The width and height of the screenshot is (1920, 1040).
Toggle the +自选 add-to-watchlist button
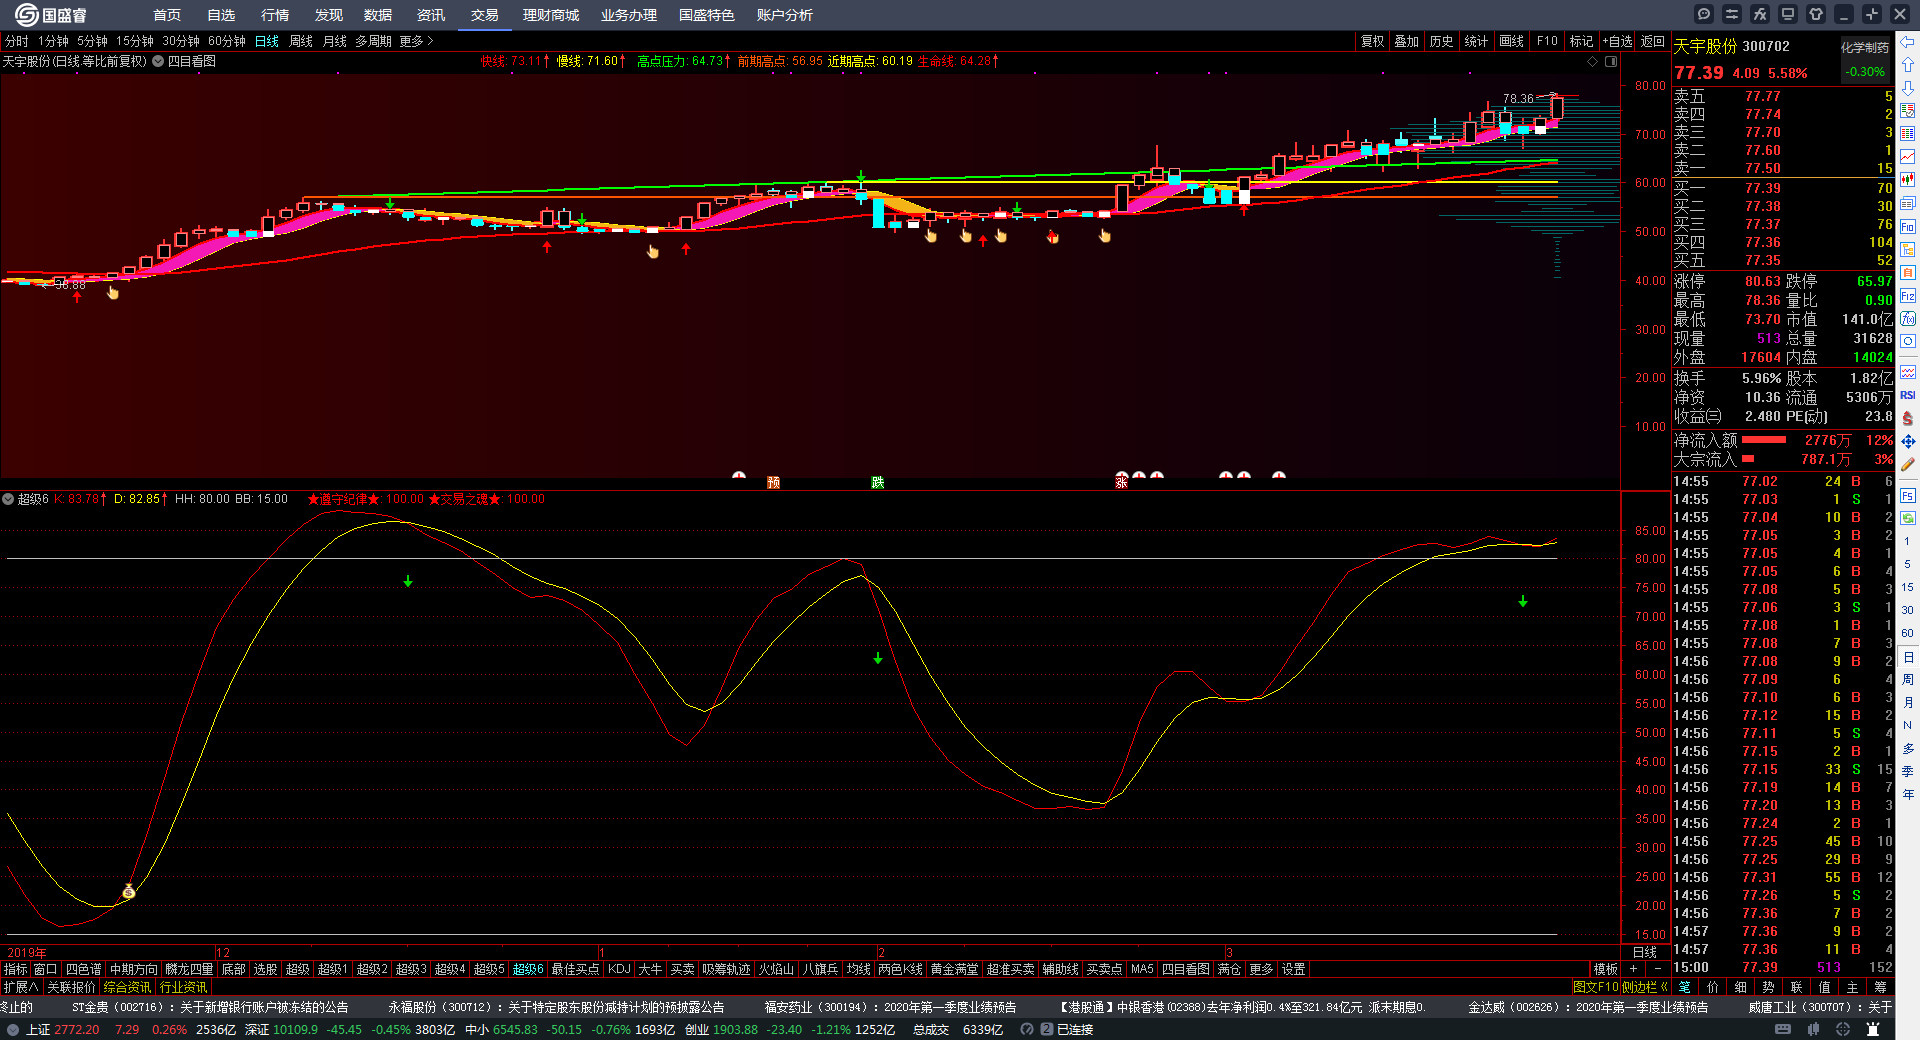click(1617, 41)
